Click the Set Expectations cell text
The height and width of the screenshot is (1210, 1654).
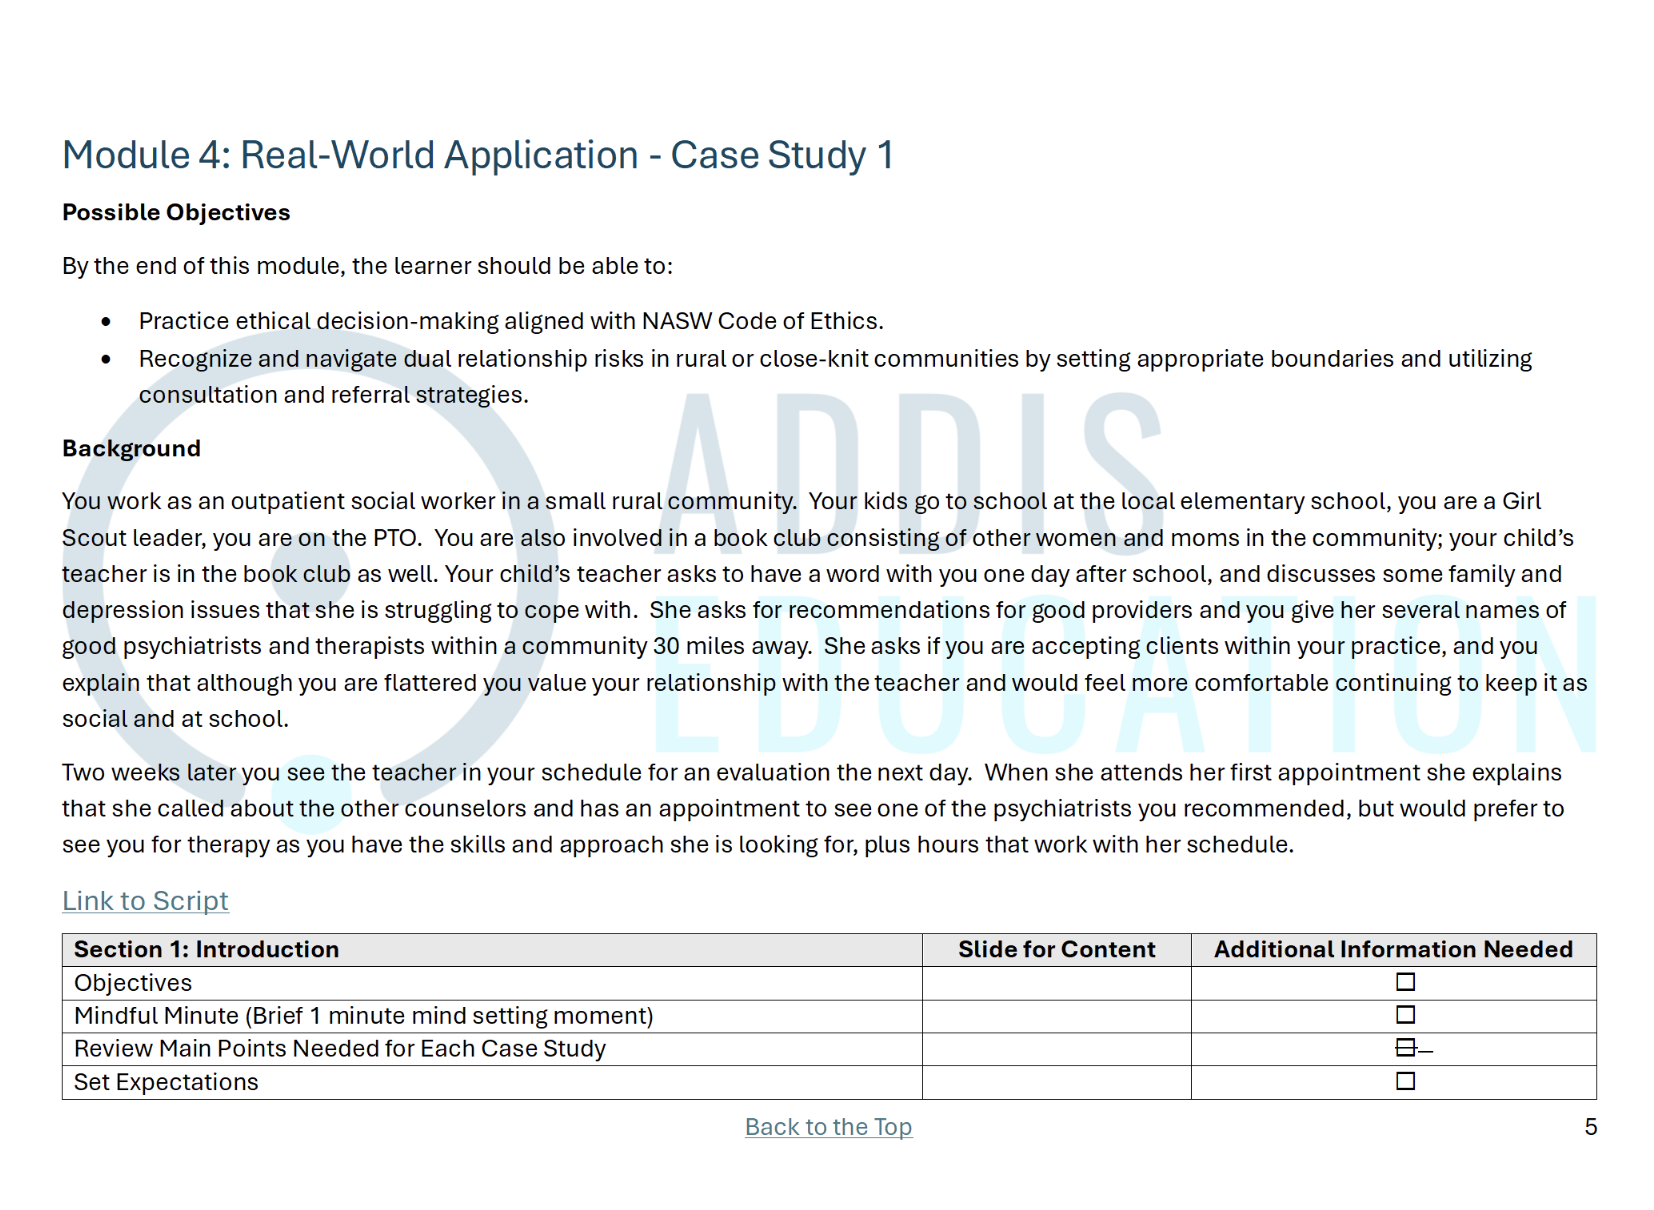click(166, 1082)
